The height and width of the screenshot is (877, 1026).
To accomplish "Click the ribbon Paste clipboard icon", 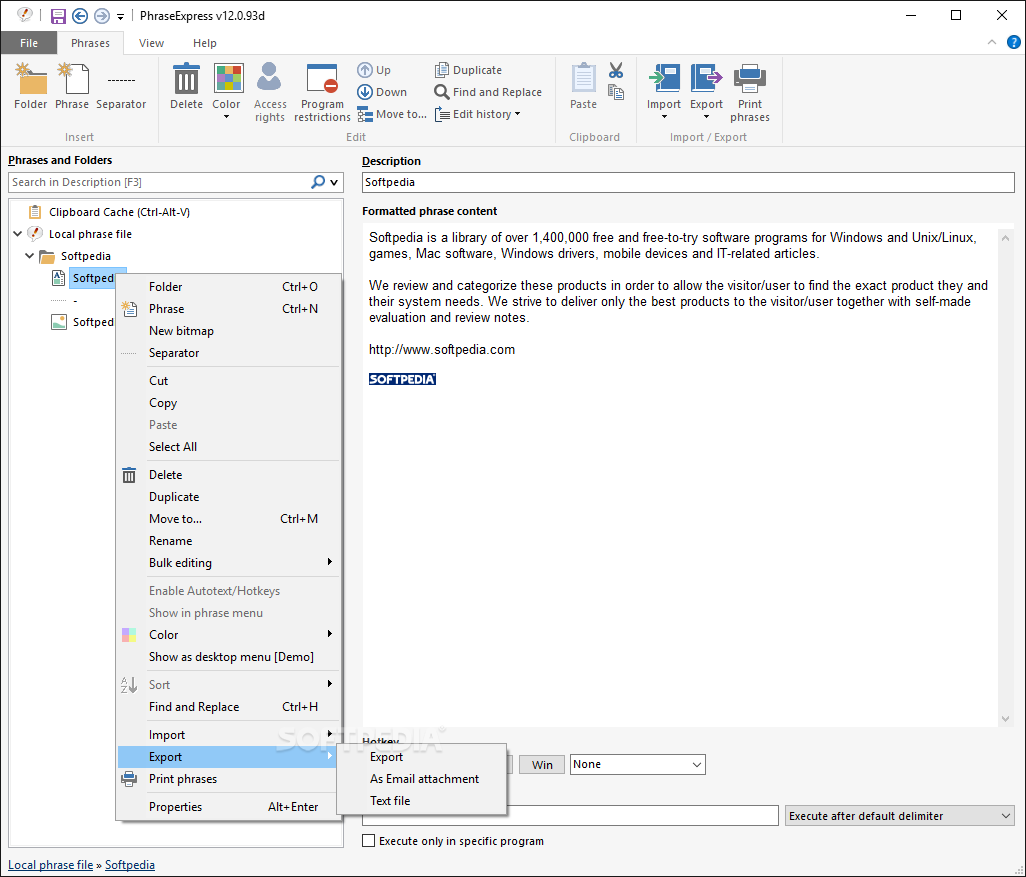I will [583, 86].
